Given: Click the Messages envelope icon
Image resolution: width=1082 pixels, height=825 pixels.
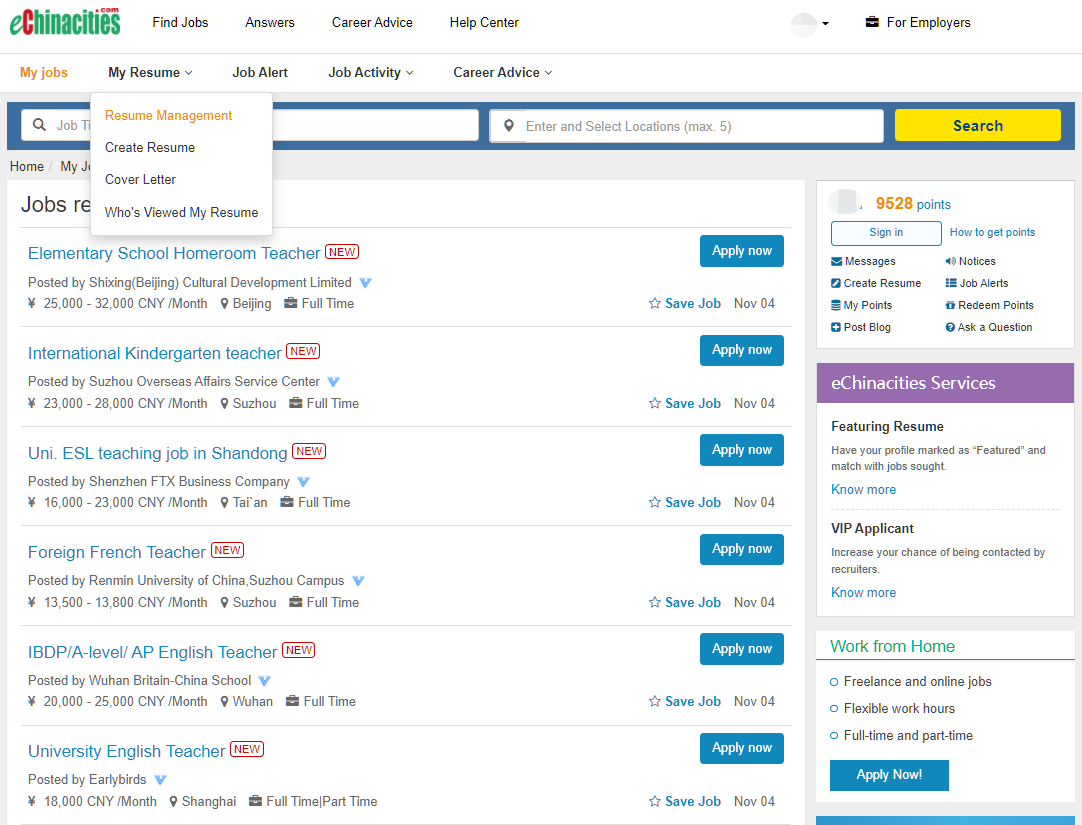Looking at the screenshot, I should (x=836, y=261).
